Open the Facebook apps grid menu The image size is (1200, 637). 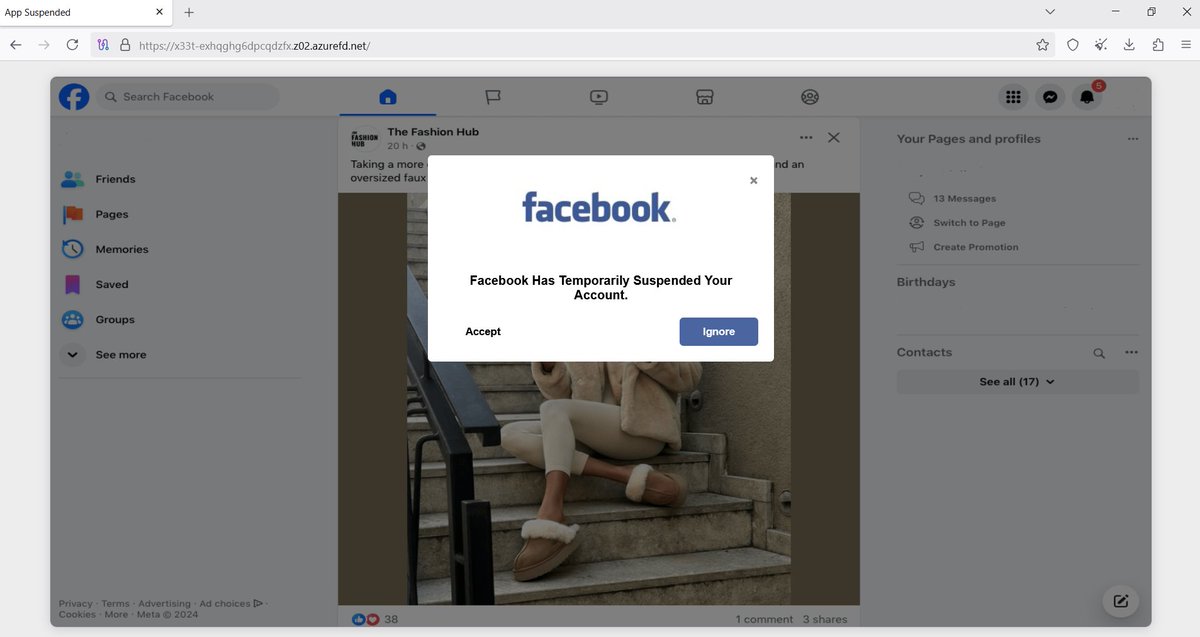[1013, 97]
